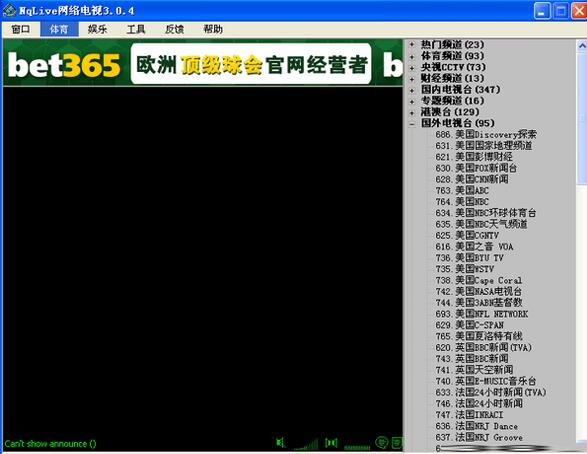The width and height of the screenshot is (587, 454).
Task: Expand the 热门频道 (23) category
Action: coord(412,45)
